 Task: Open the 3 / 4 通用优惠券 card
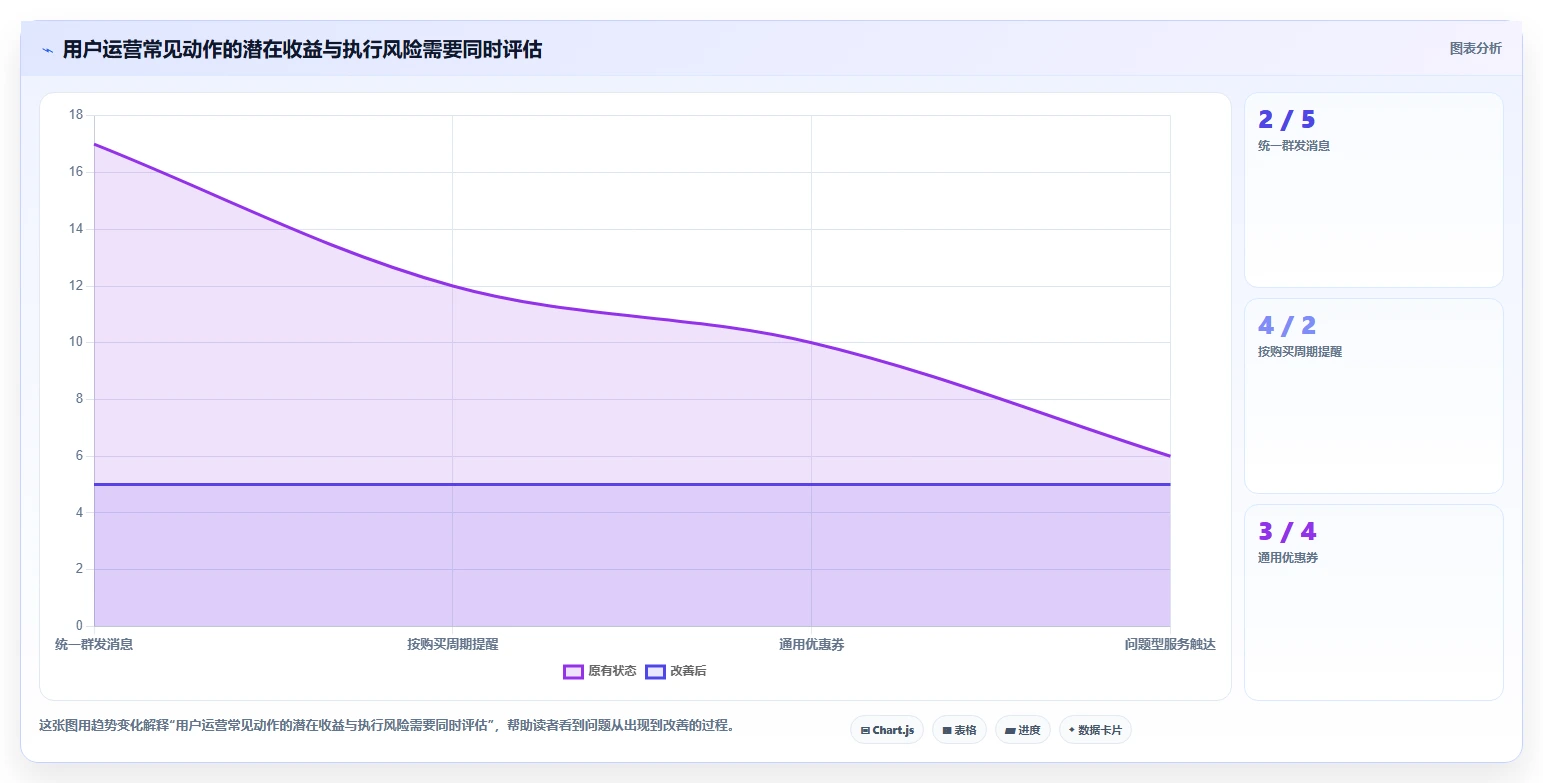tap(1374, 602)
